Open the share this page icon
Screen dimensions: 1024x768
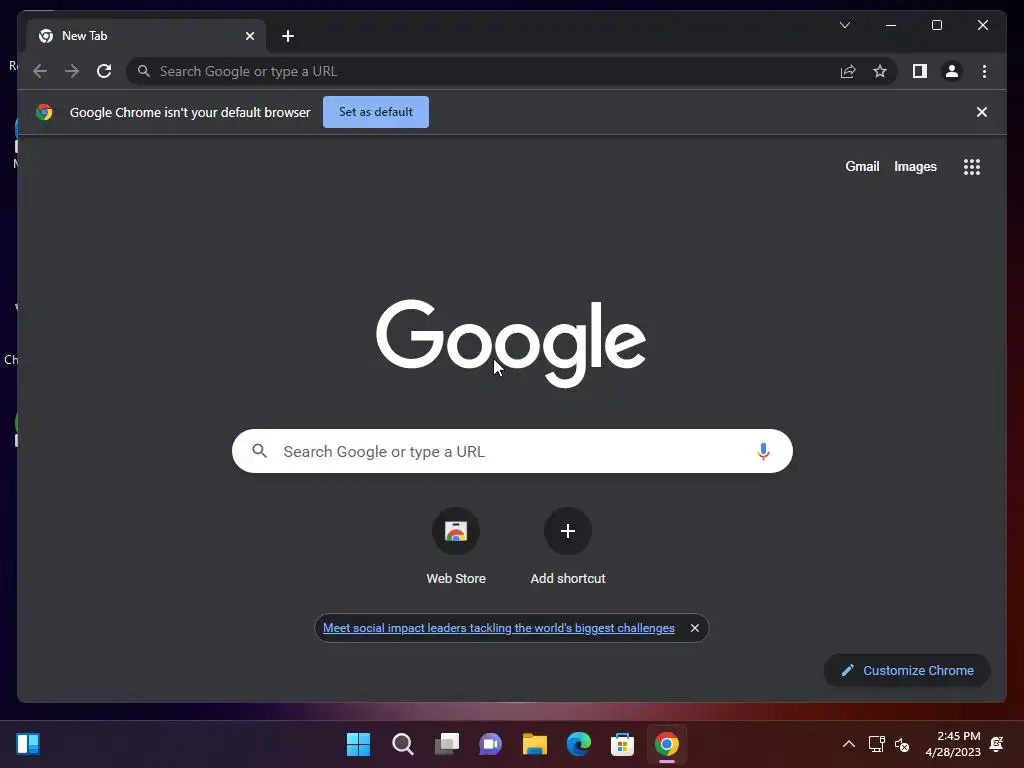(848, 71)
